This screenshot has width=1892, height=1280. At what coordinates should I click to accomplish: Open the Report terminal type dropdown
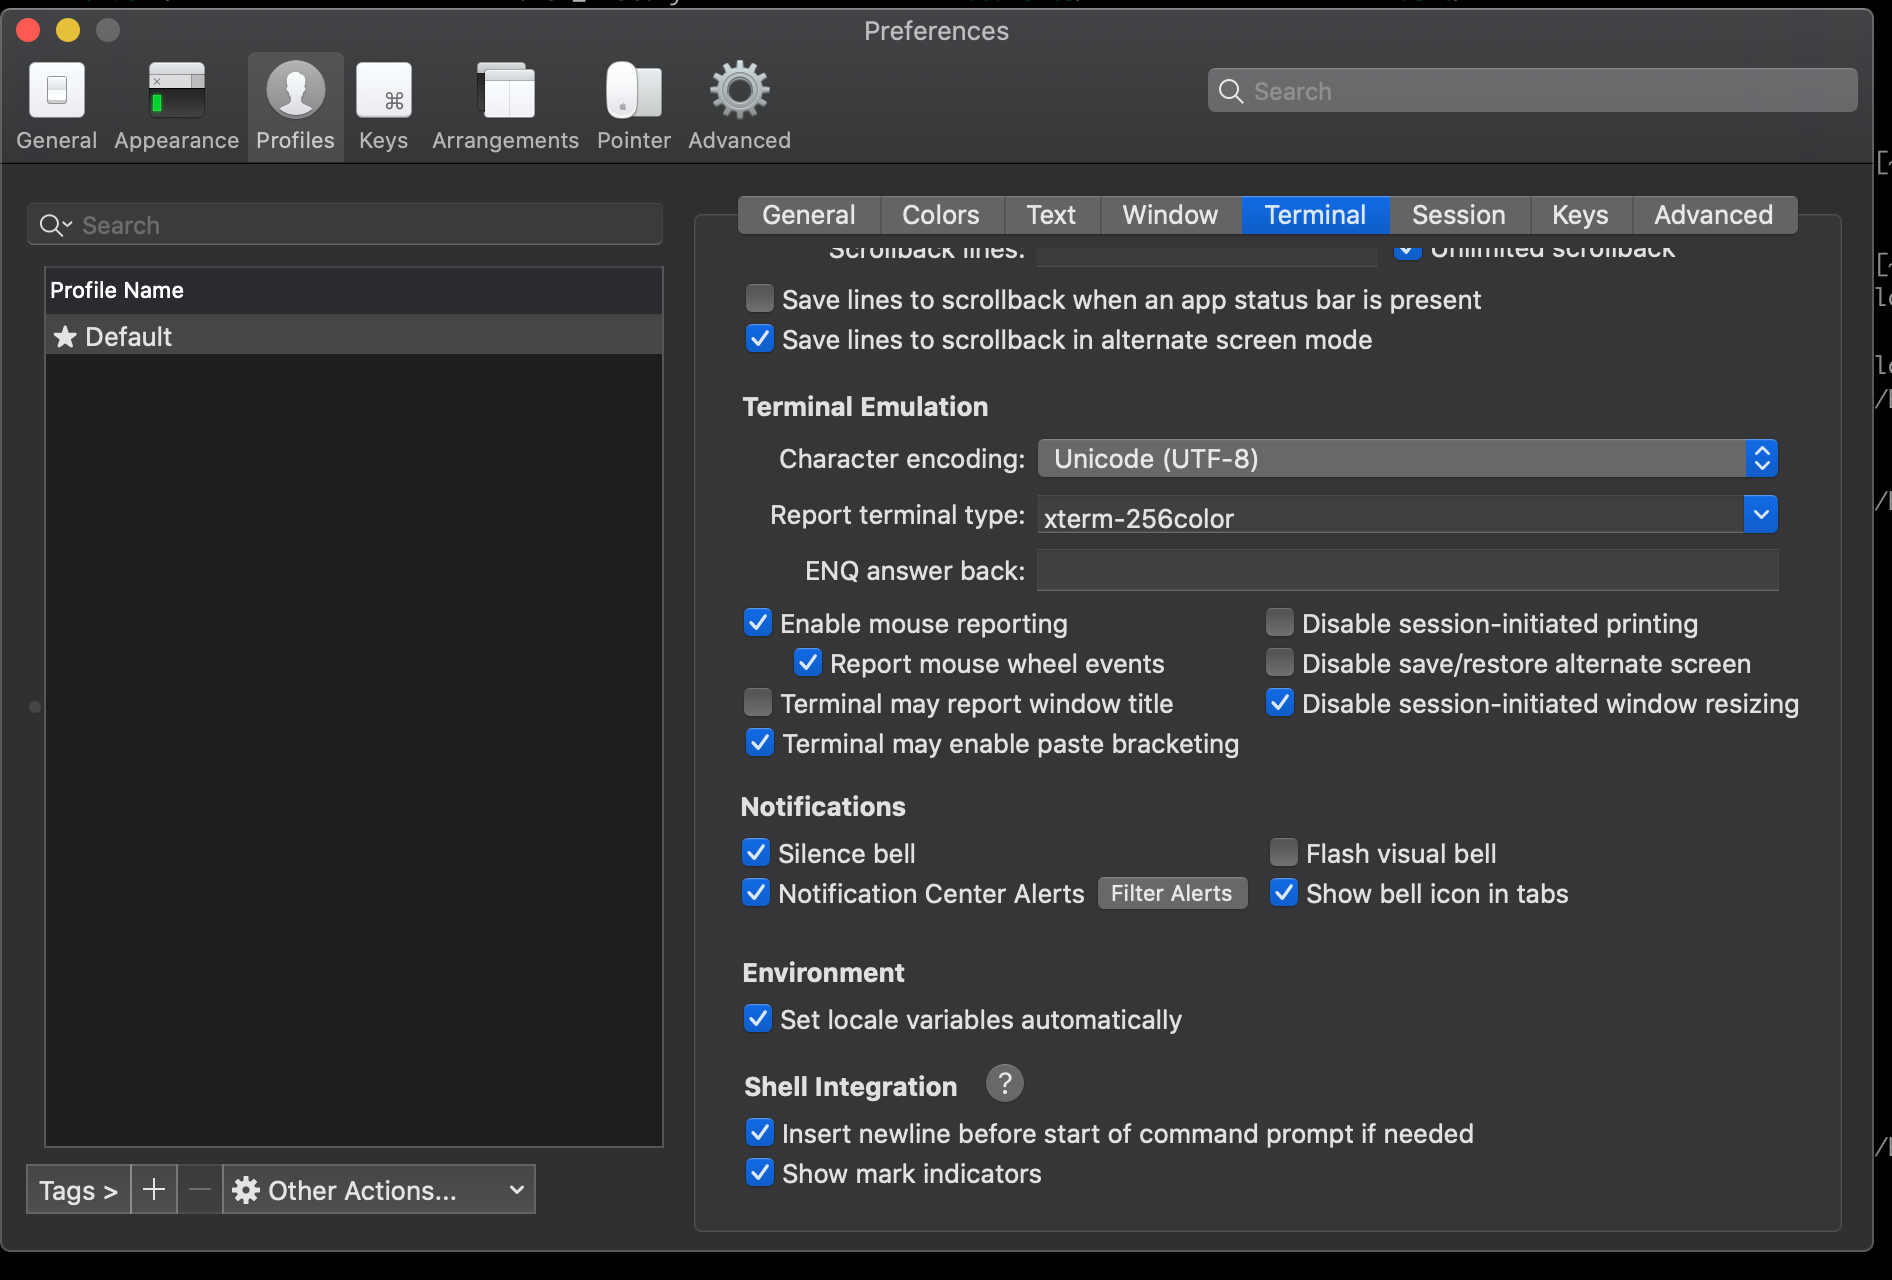1761,514
